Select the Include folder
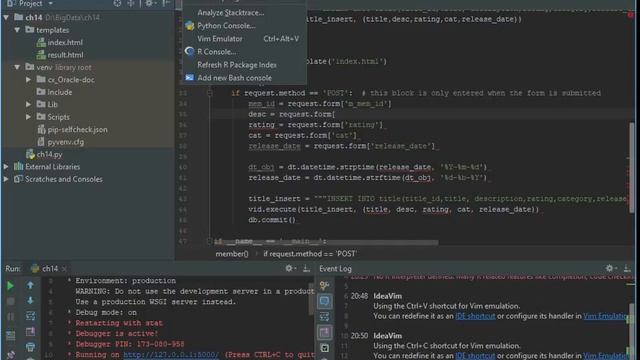The image size is (640, 360). [x=60, y=92]
